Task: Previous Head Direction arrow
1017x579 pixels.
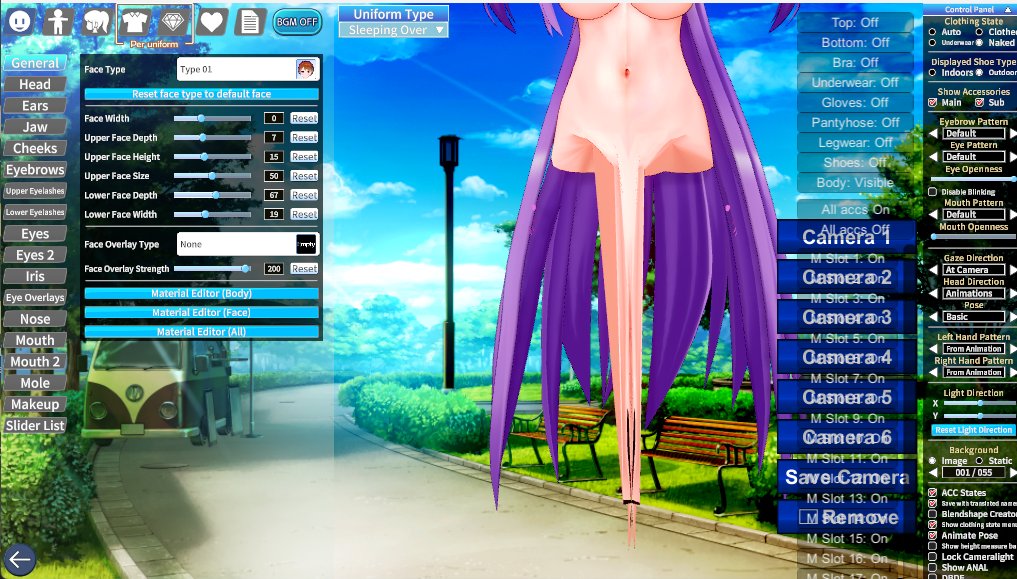Action: point(933,294)
